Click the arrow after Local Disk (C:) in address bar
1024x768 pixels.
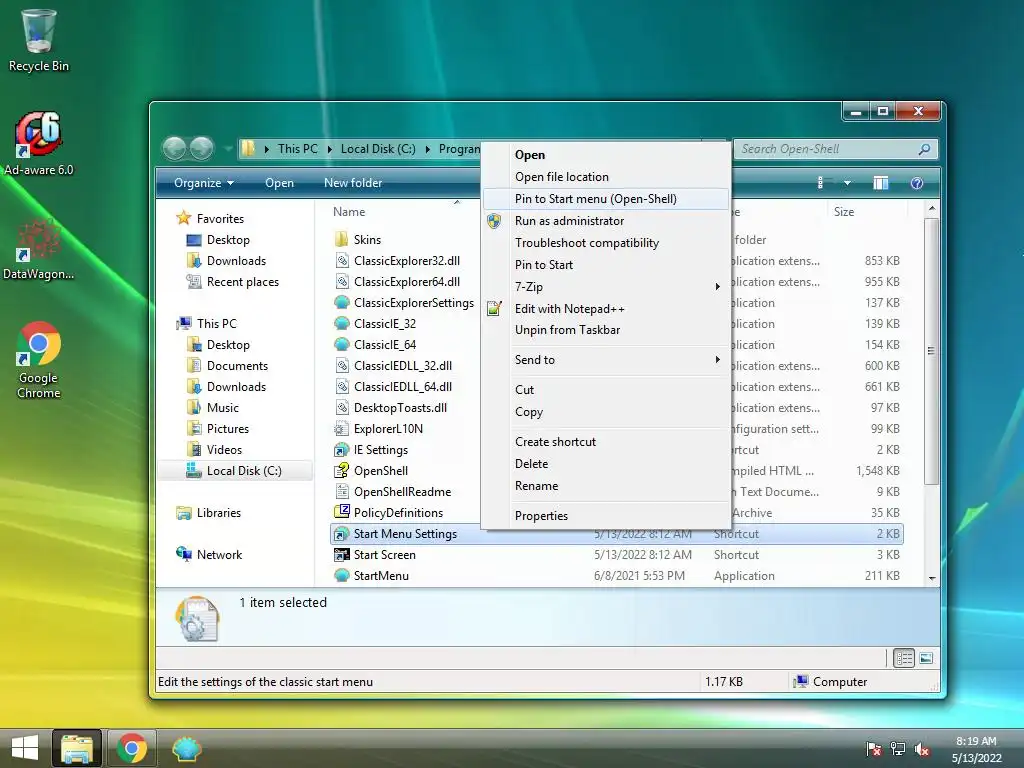428,149
